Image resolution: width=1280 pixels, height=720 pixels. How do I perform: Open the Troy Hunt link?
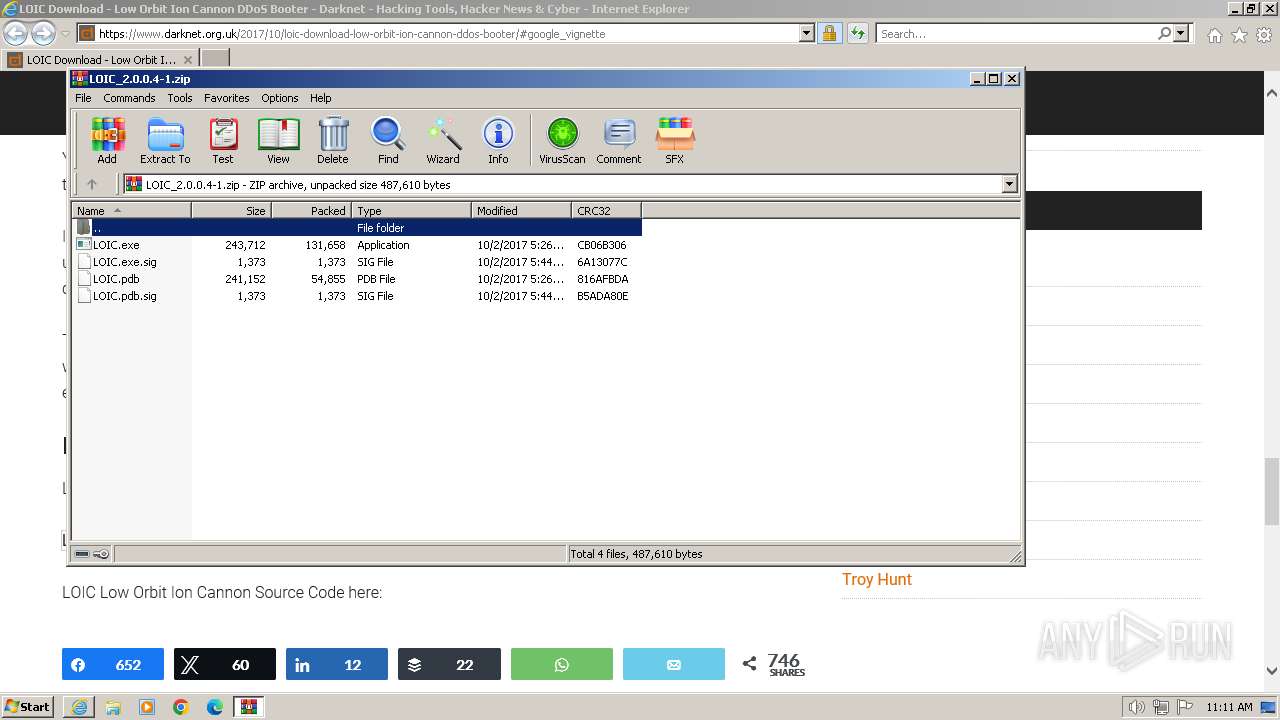877,579
